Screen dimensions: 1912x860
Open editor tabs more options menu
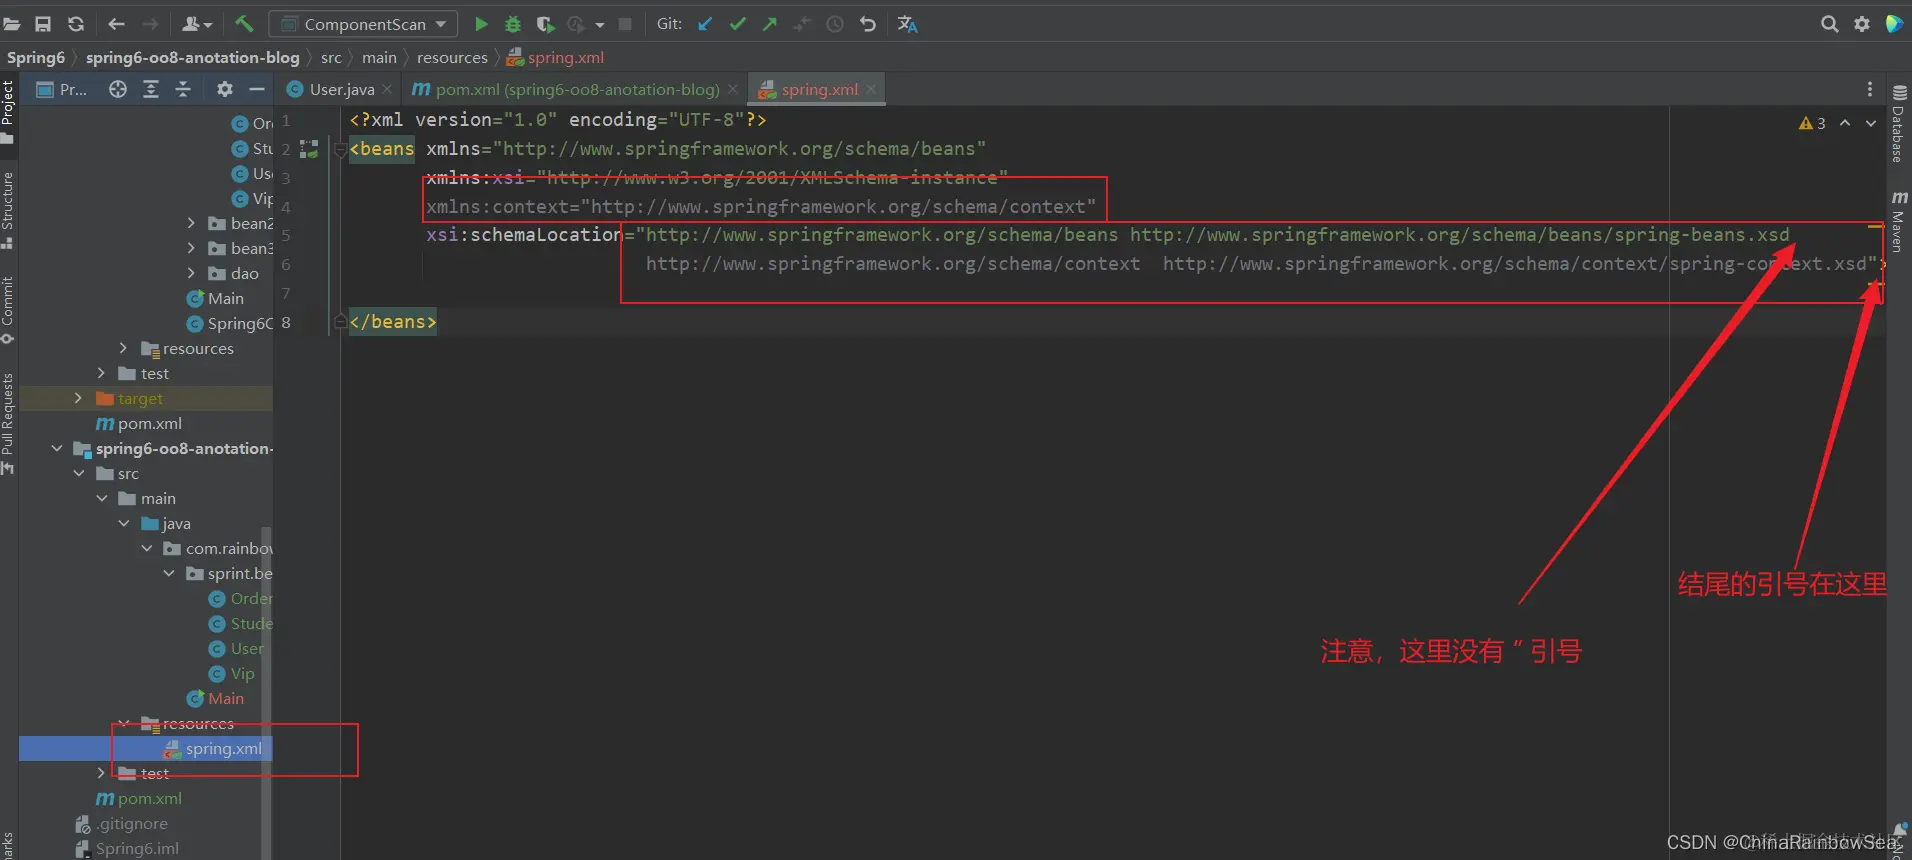[x=1869, y=89]
